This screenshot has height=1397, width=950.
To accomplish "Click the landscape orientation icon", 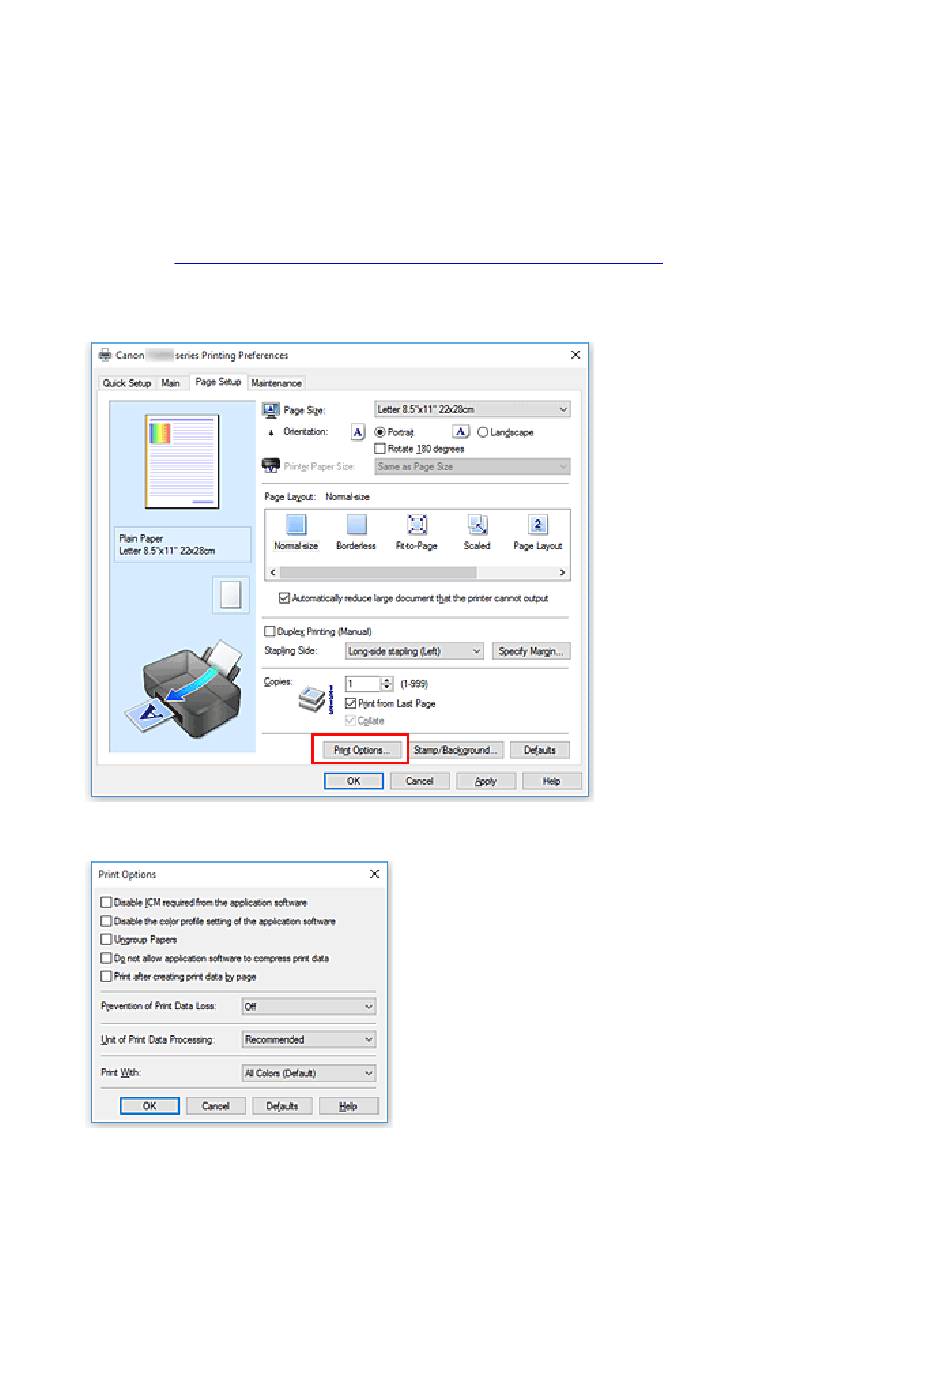I will (460, 432).
